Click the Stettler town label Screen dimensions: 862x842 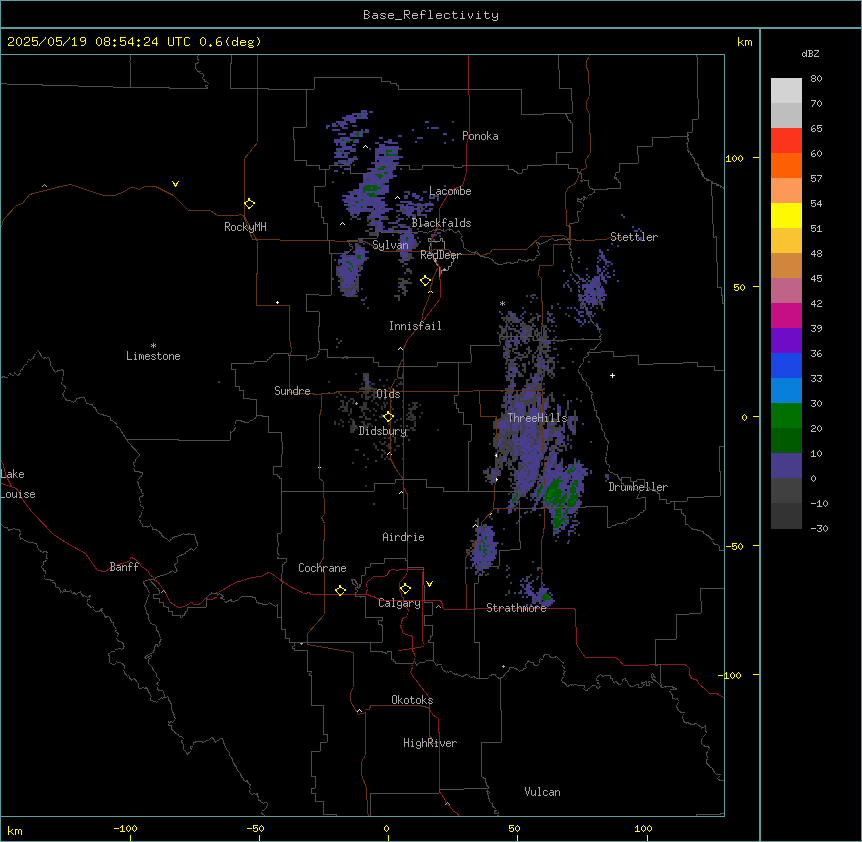(x=634, y=237)
